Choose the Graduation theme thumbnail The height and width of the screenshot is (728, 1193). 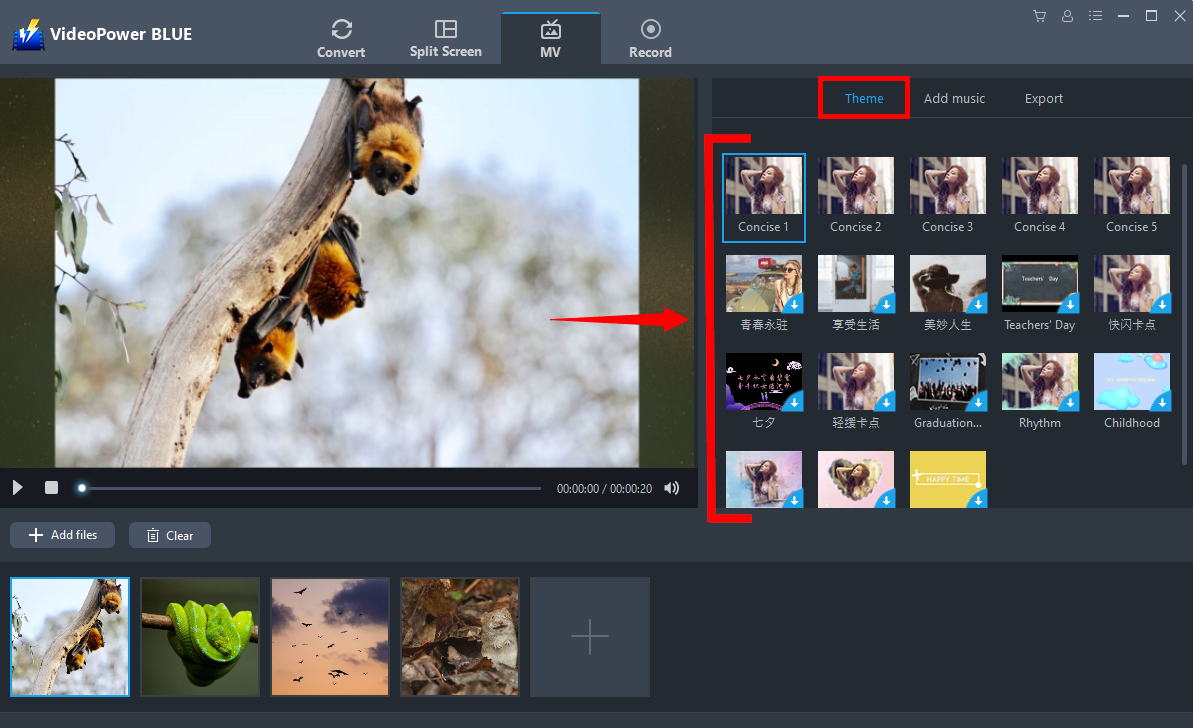pyautogui.click(x=947, y=382)
